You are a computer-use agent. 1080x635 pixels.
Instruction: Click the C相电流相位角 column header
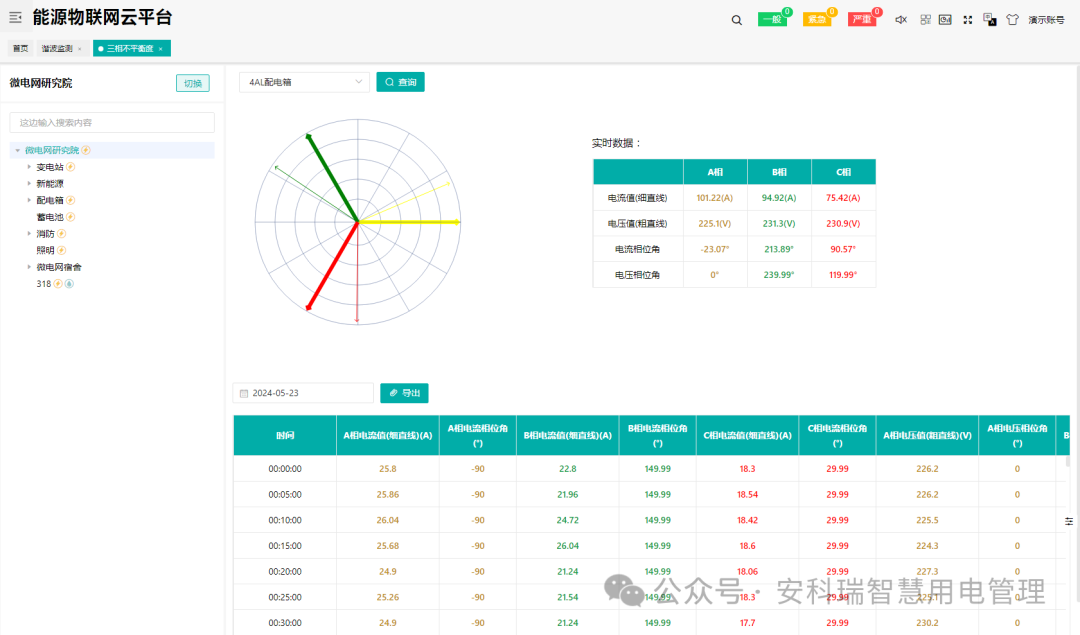click(x=837, y=435)
